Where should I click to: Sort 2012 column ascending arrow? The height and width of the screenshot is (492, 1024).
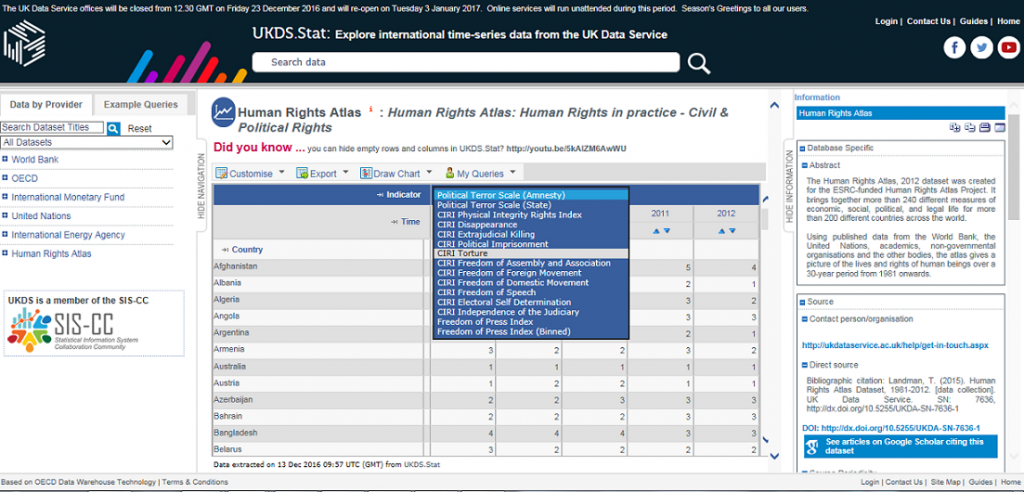coord(722,231)
